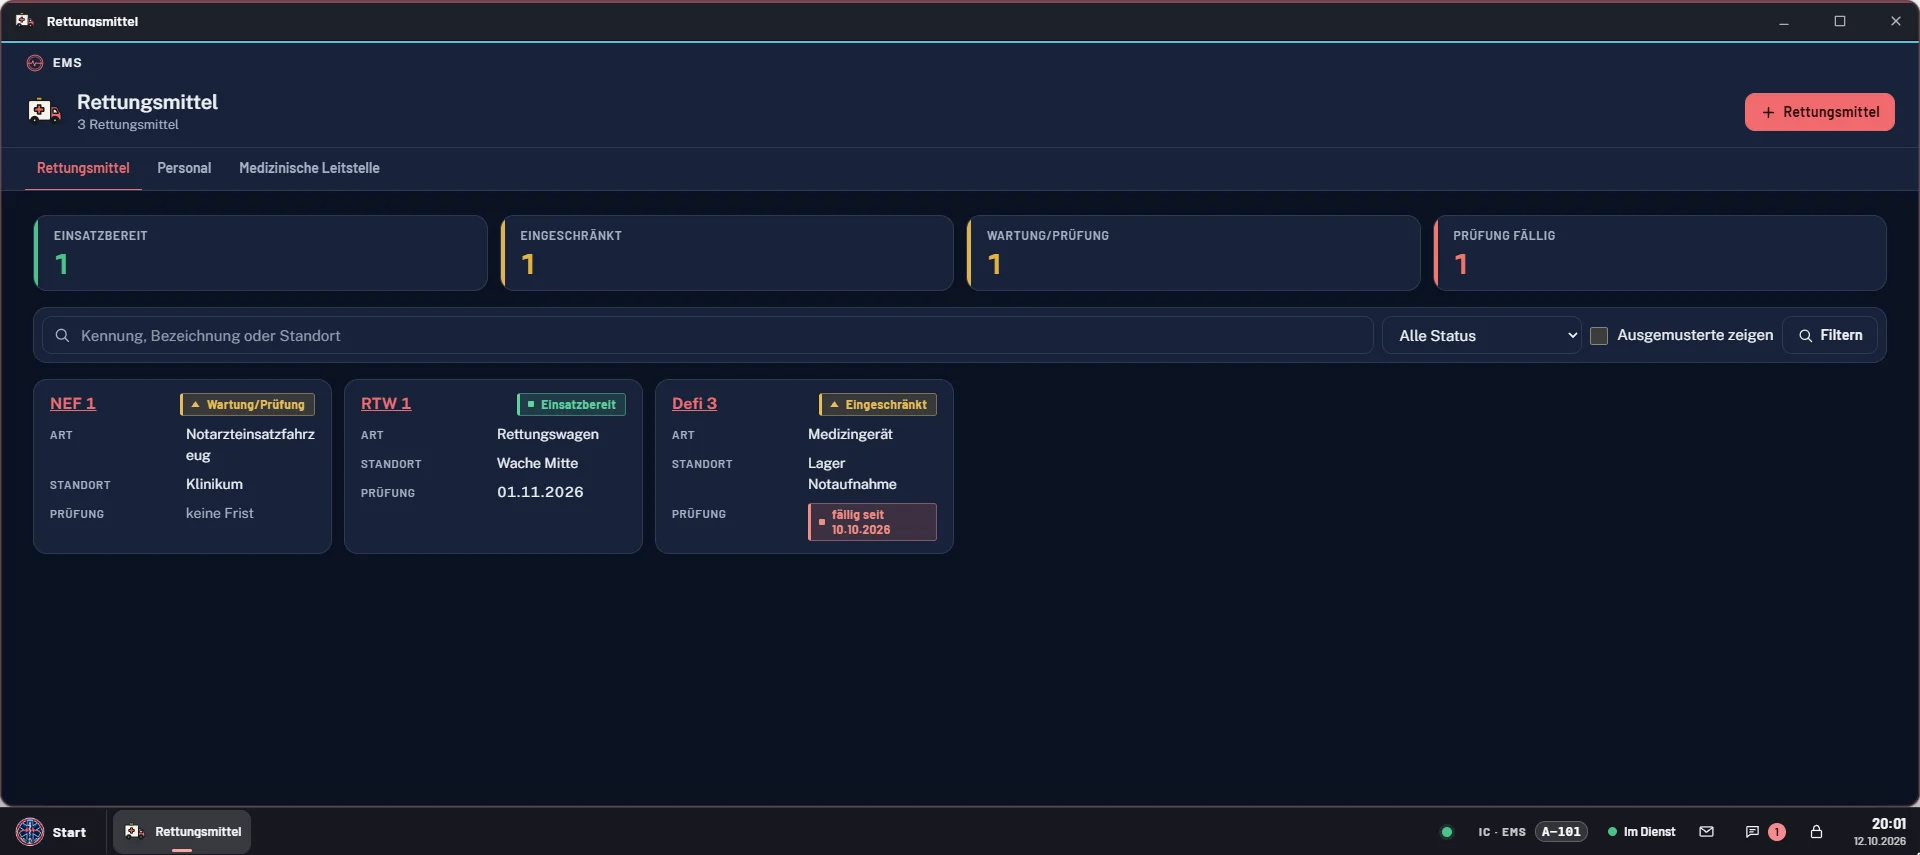Click the A-101 unit badge in the taskbar
Image resolution: width=1920 pixels, height=855 pixels.
tap(1561, 832)
